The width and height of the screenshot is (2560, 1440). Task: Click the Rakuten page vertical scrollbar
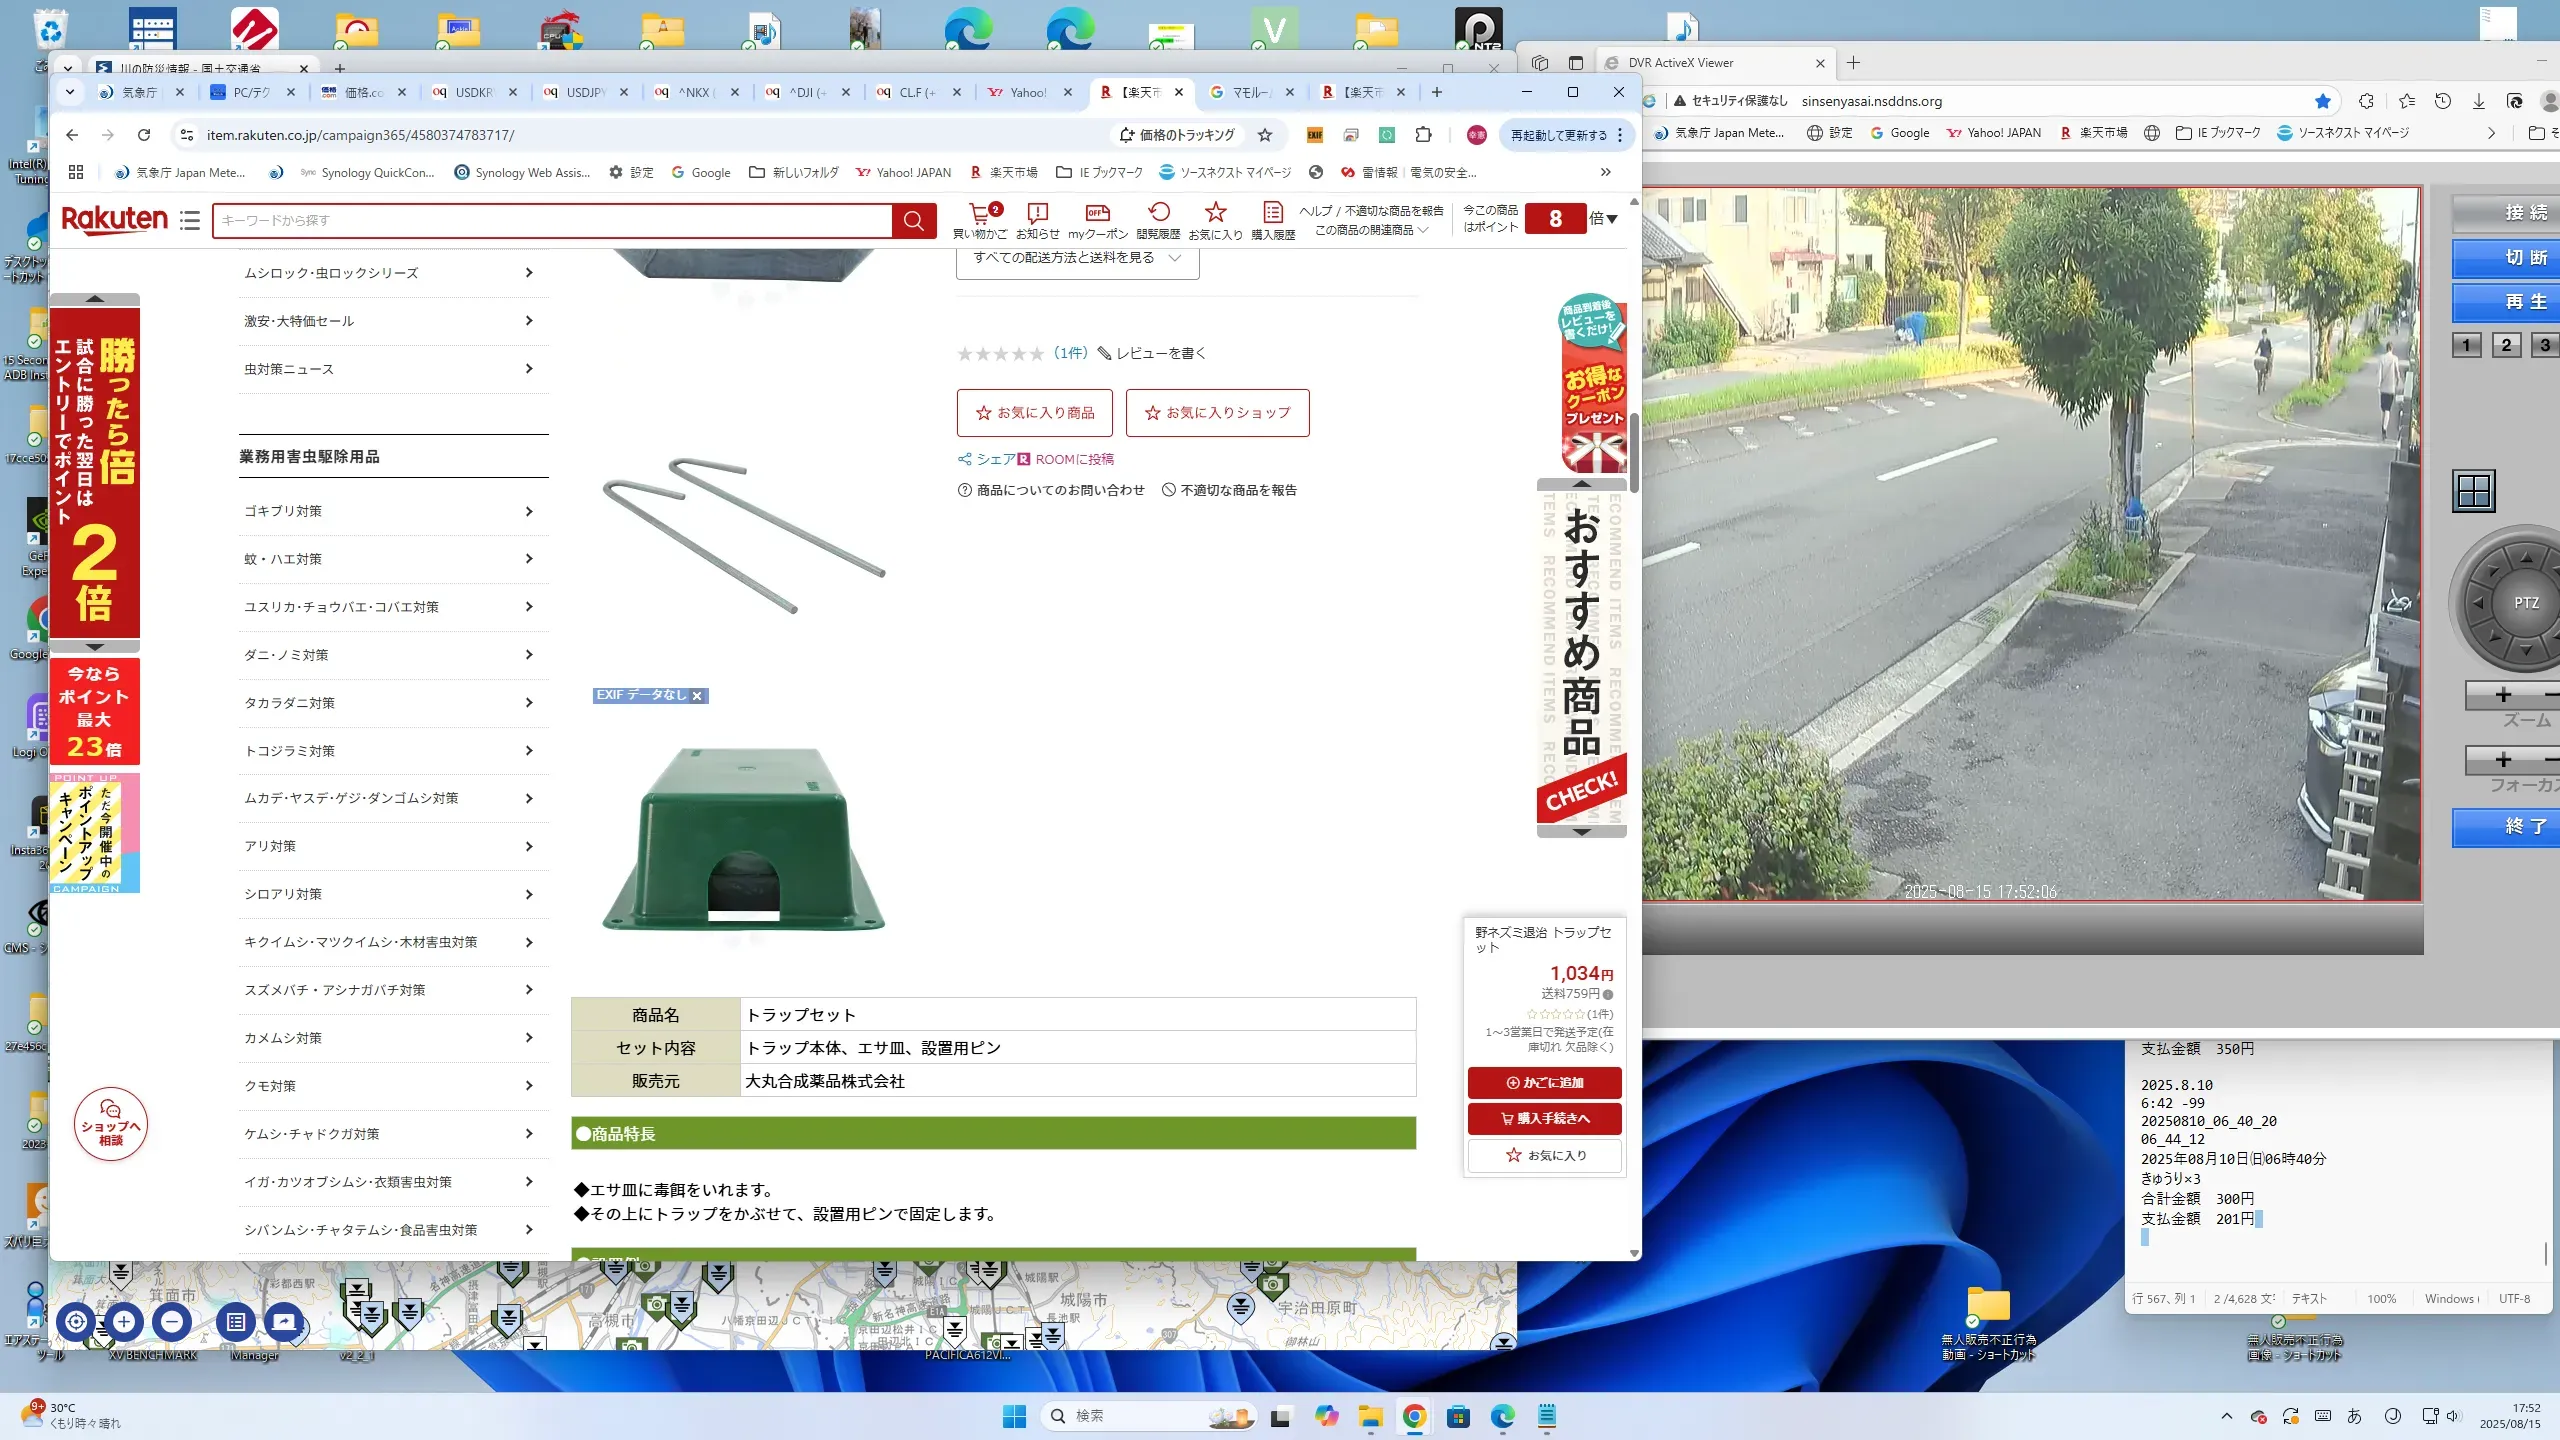(x=1634, y=452)
